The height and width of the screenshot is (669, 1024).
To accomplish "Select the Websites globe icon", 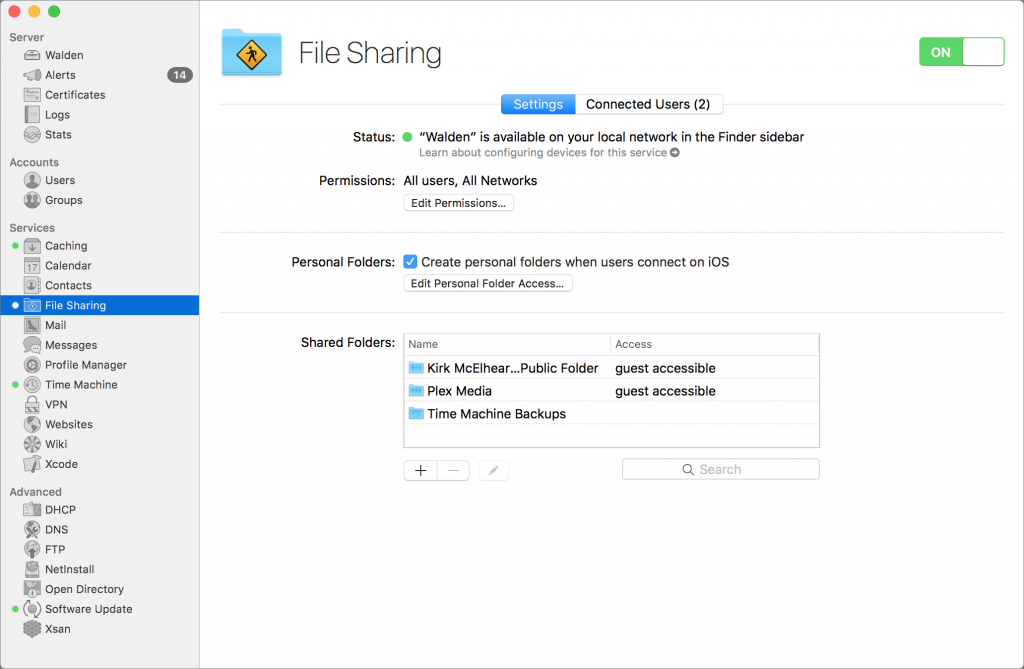I will pos(32,424).
